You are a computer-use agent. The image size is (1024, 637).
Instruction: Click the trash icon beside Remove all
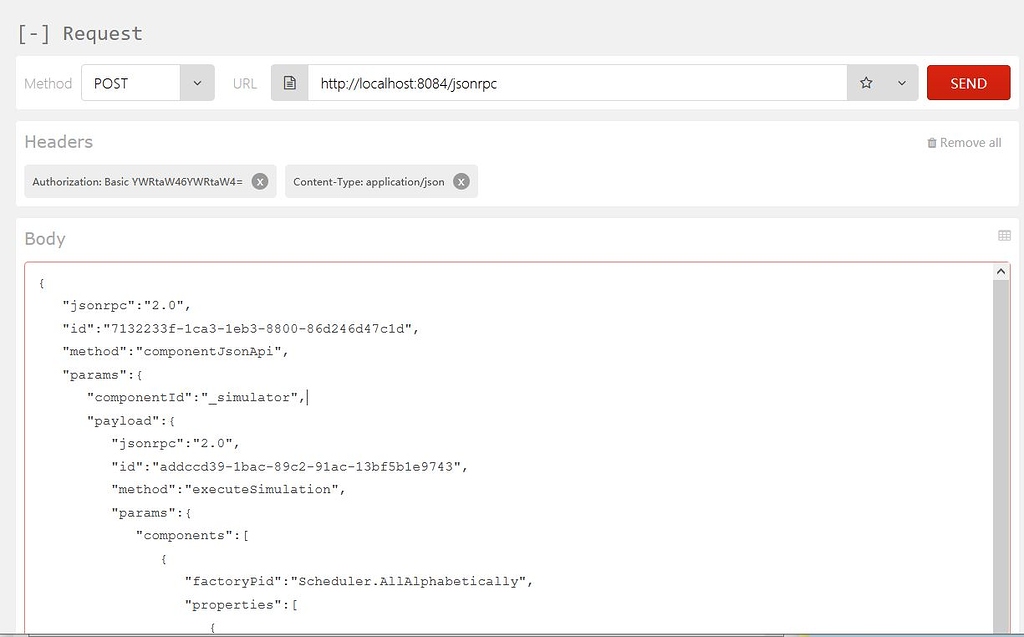pos(932,143)
